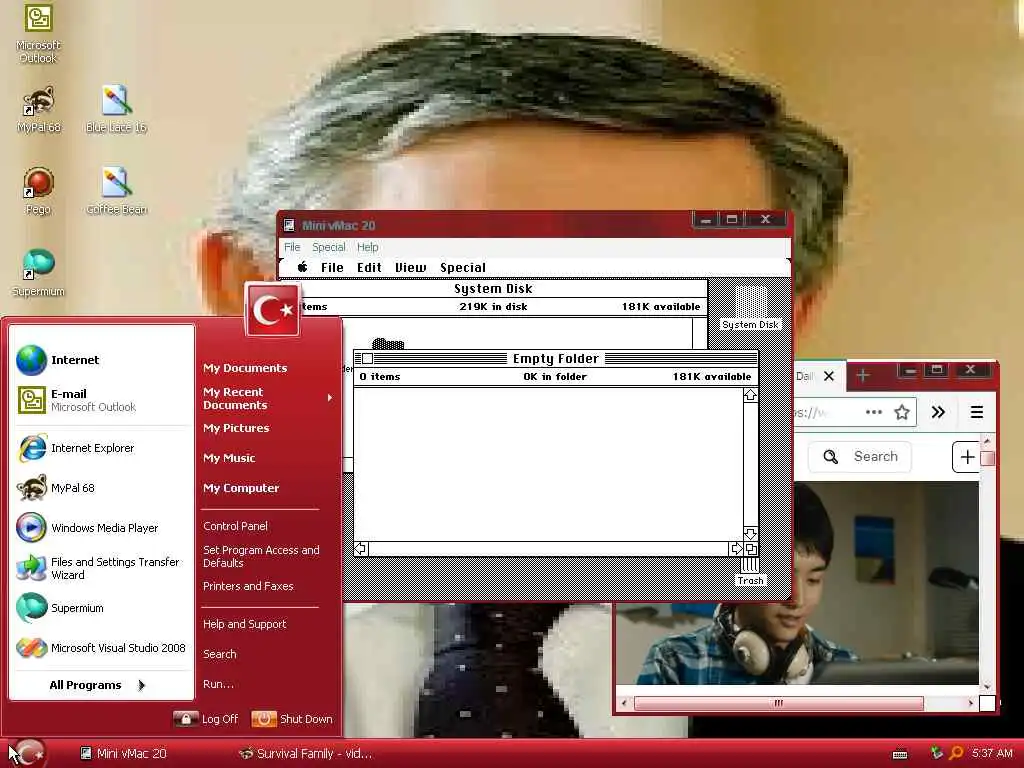The height and width of the screenshot is (768, 1024).
Task: Expand All Programs list
Action: (97, 684)
